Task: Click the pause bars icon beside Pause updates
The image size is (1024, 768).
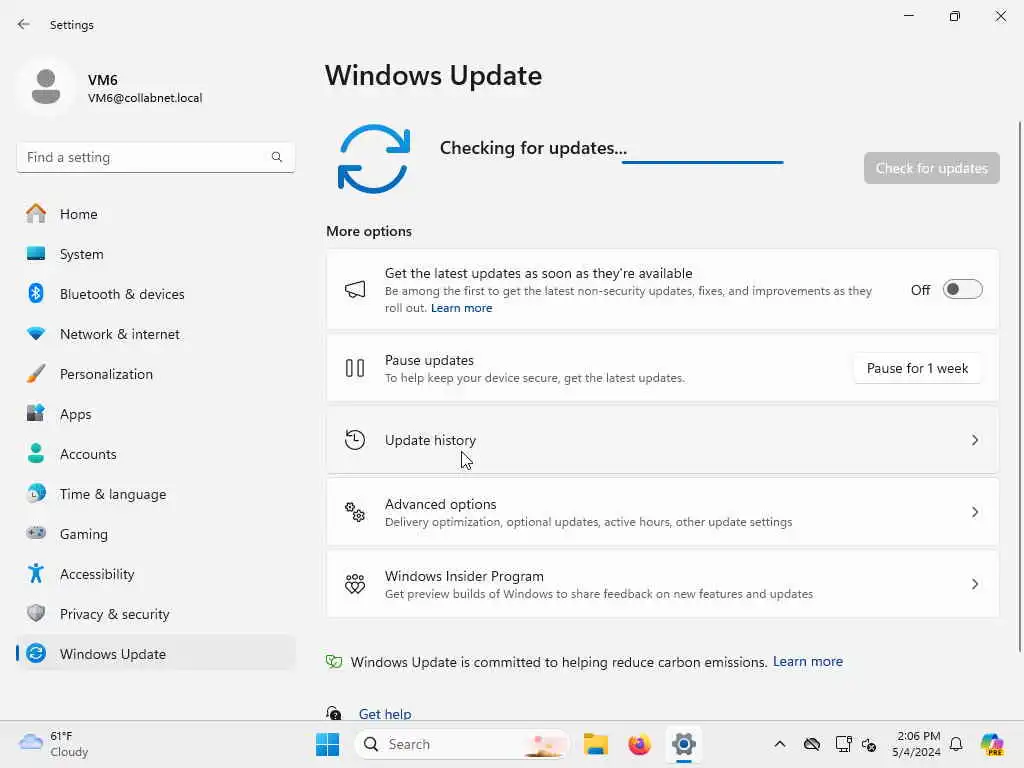Action: coord(355,368)
